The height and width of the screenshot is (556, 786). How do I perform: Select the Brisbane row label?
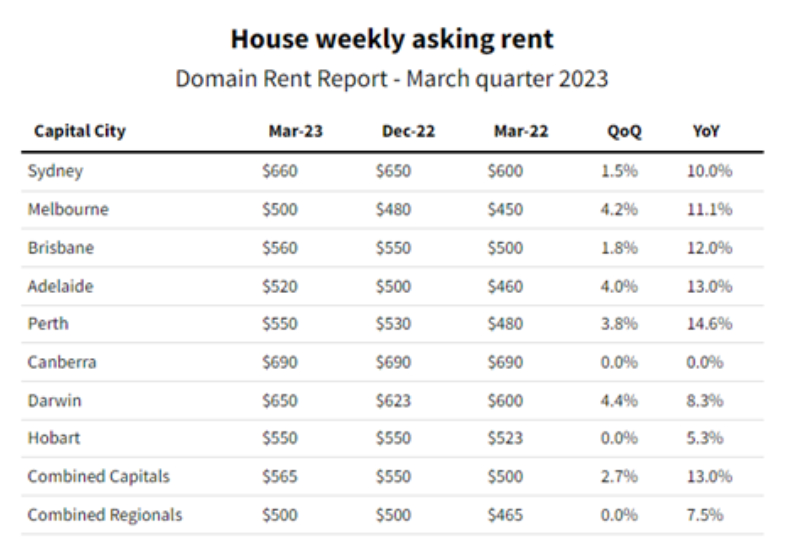tap(62, 248)
